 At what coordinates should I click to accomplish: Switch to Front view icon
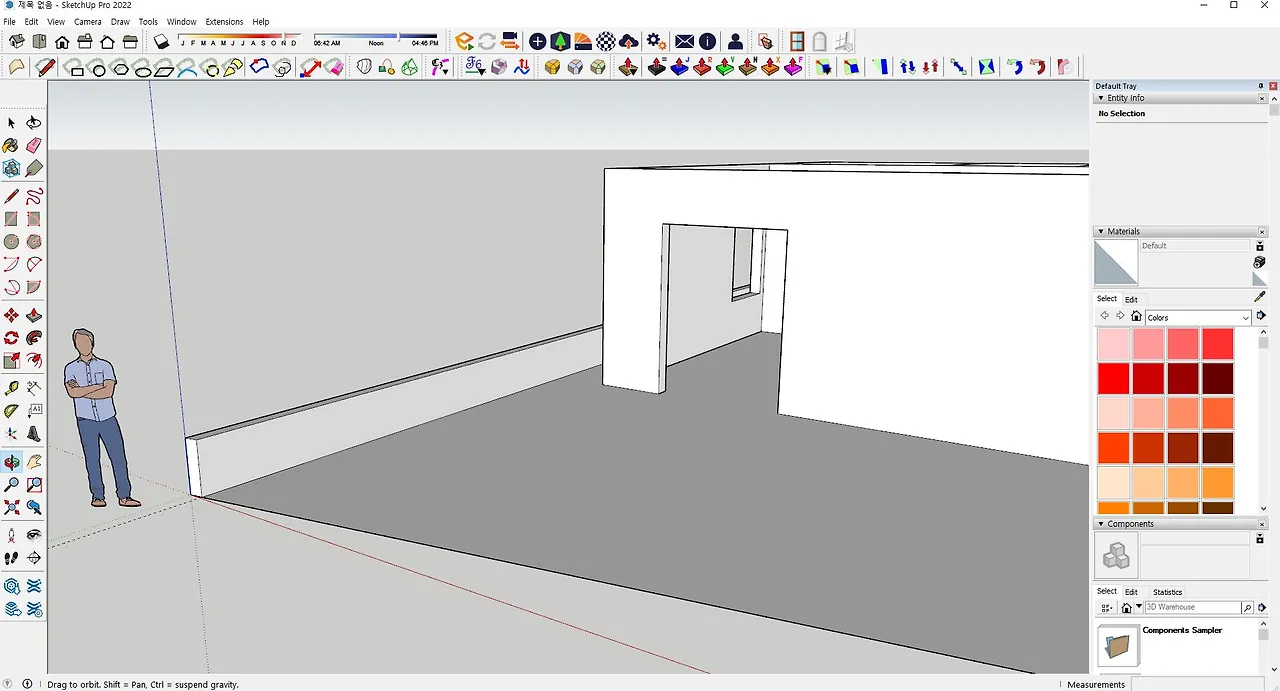[x=62, y=41]
